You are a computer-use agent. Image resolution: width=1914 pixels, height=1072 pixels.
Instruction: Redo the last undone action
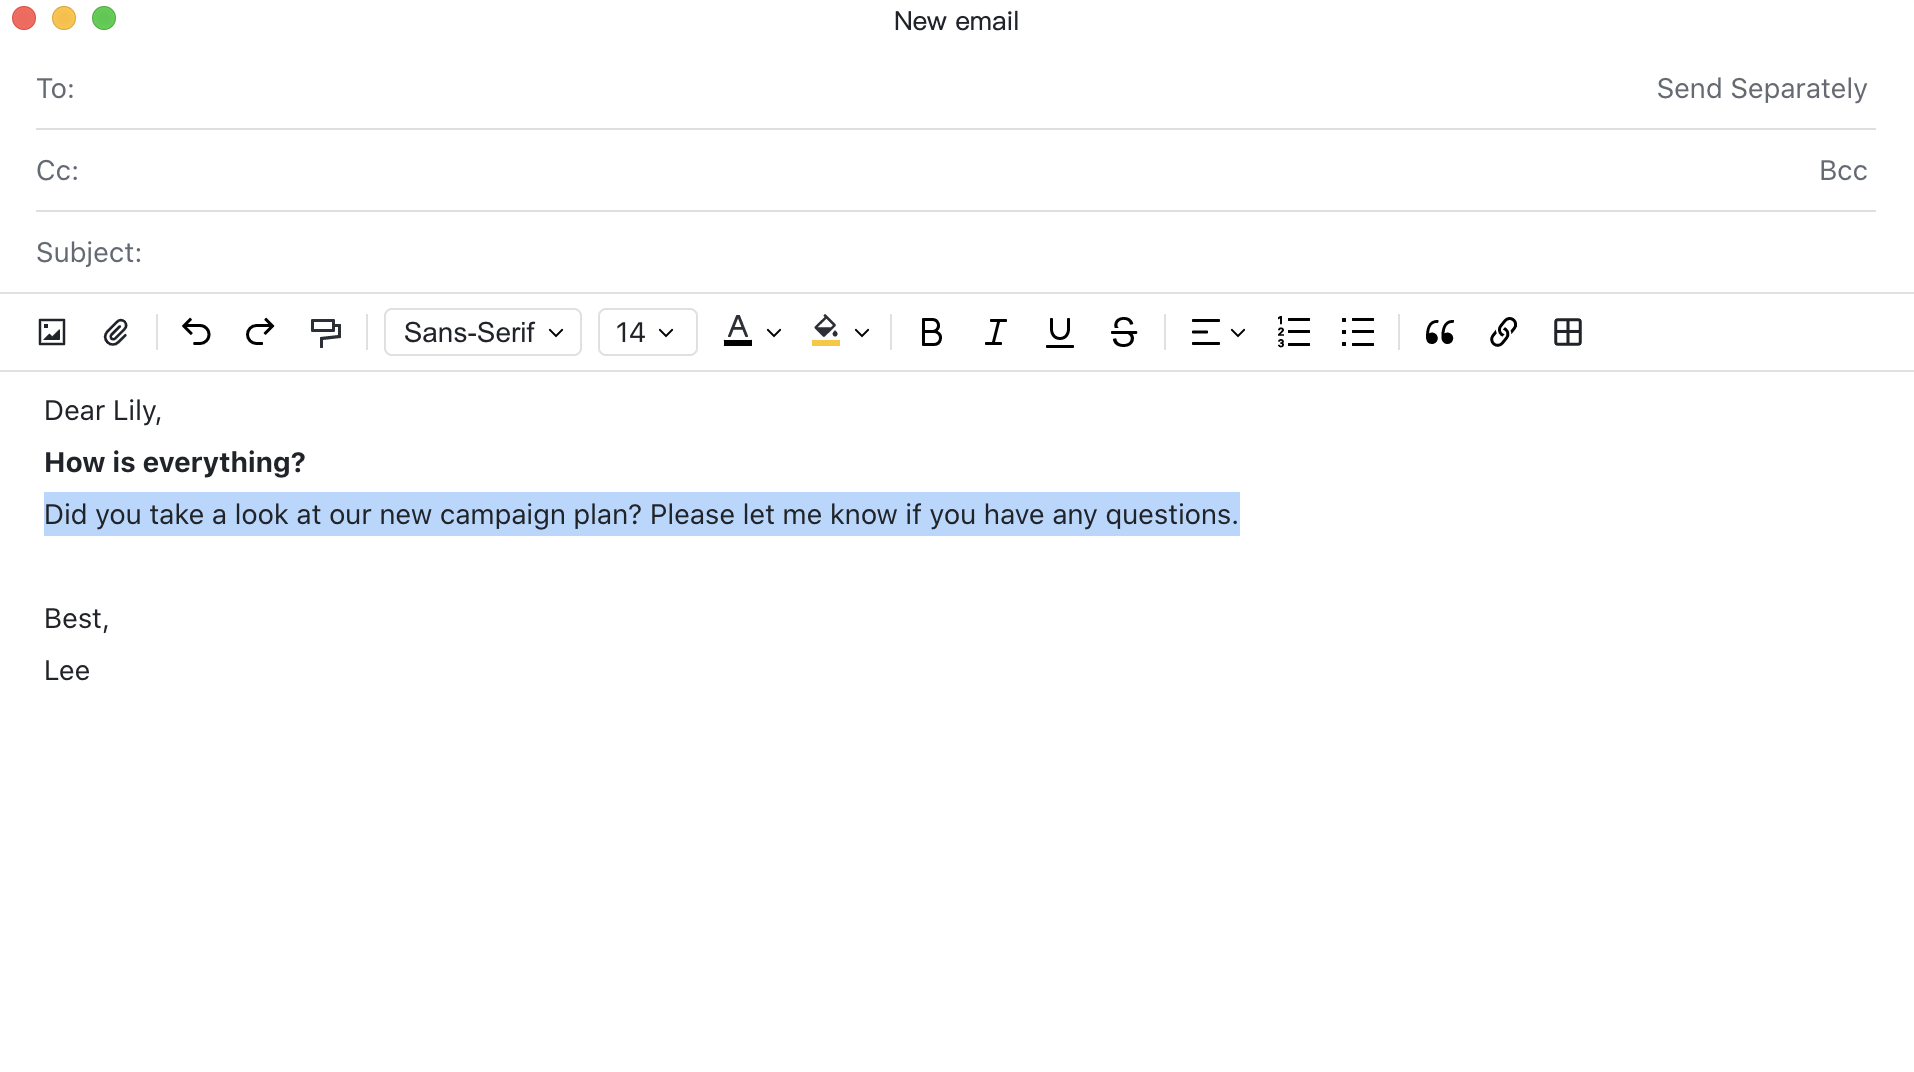click(260, 332)
